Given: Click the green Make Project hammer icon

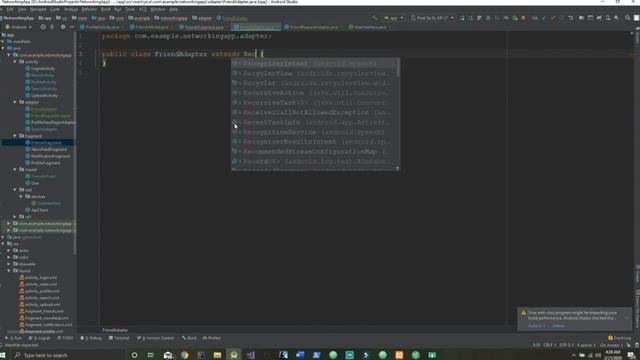Looking at the screenshot, I should [x=375, y=18].
